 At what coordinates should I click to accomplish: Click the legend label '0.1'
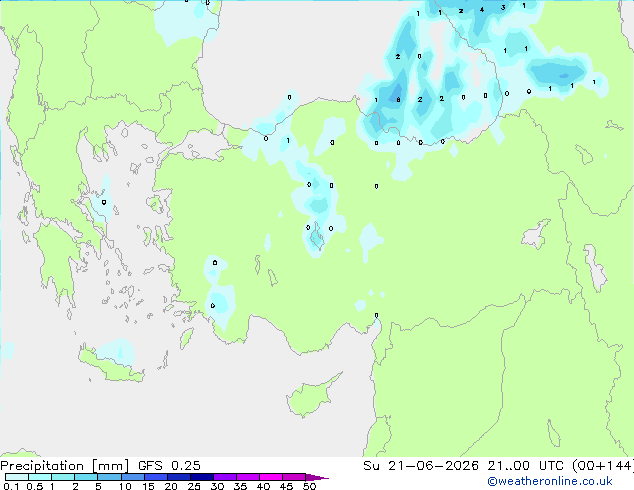pyautogui.click(x=11, y=486)
